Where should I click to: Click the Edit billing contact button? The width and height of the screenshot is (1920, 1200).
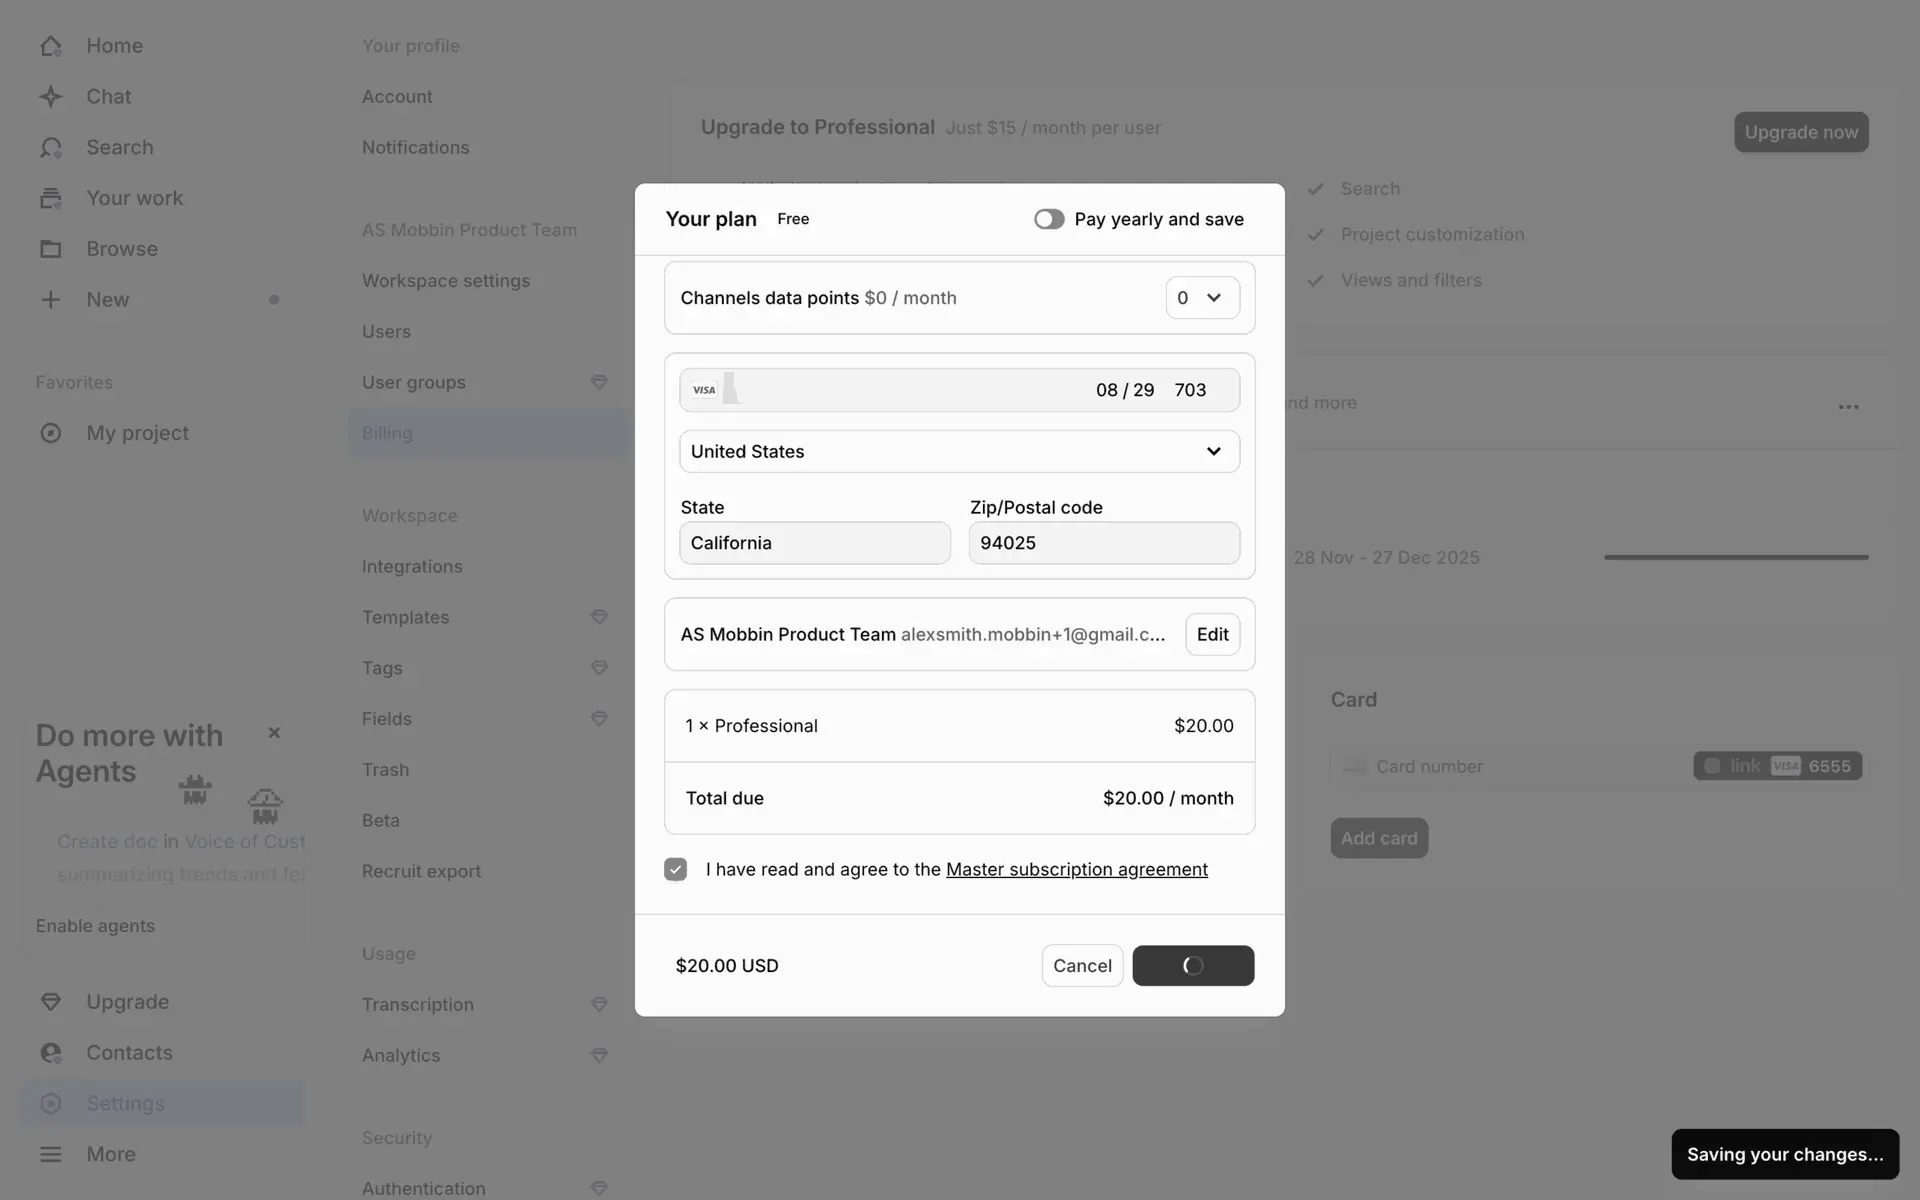[x=1212, y=635]
